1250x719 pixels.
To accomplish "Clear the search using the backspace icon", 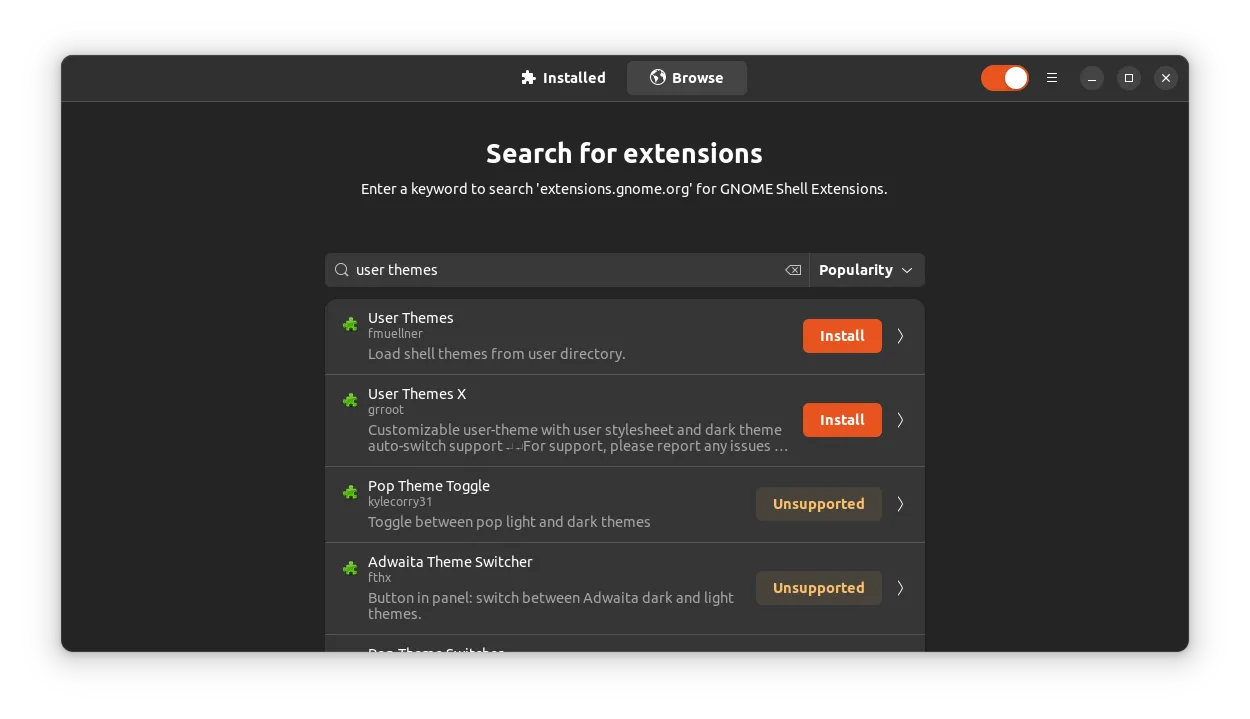I will tap(793, 270).
